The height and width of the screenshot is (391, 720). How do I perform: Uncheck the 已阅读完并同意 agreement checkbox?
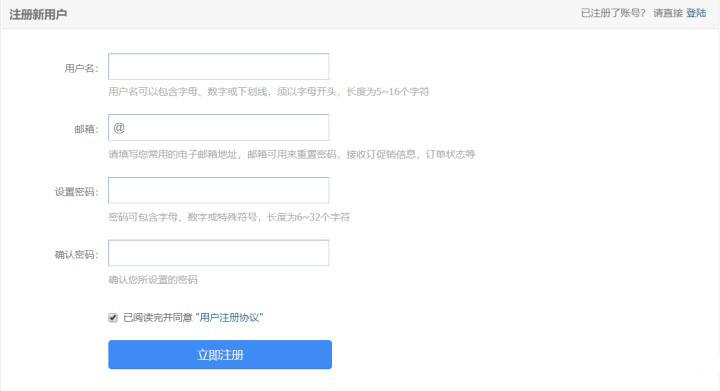coord(113,318)
